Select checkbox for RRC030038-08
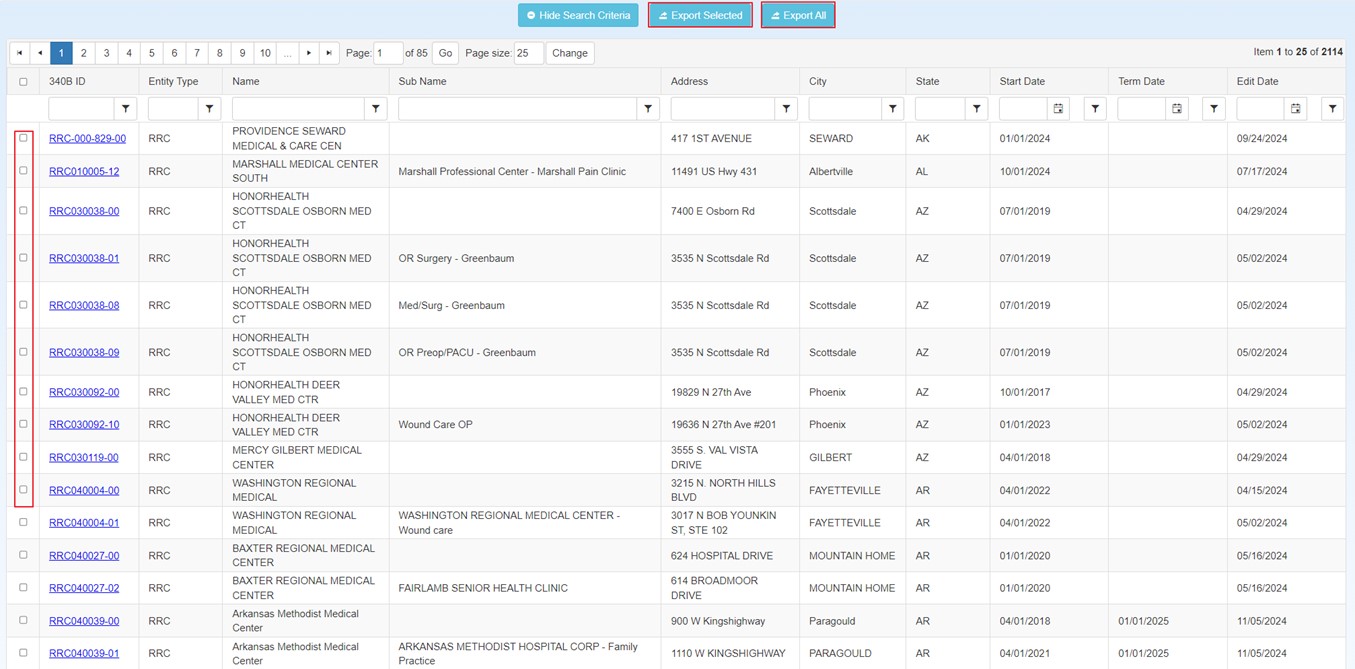1355x669 pixels. [23, 305]
